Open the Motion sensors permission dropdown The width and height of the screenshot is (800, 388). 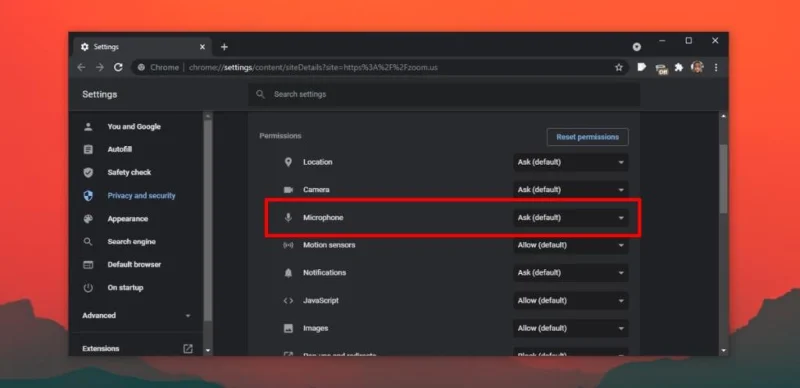pyautogui.click(x=571, y=245)
